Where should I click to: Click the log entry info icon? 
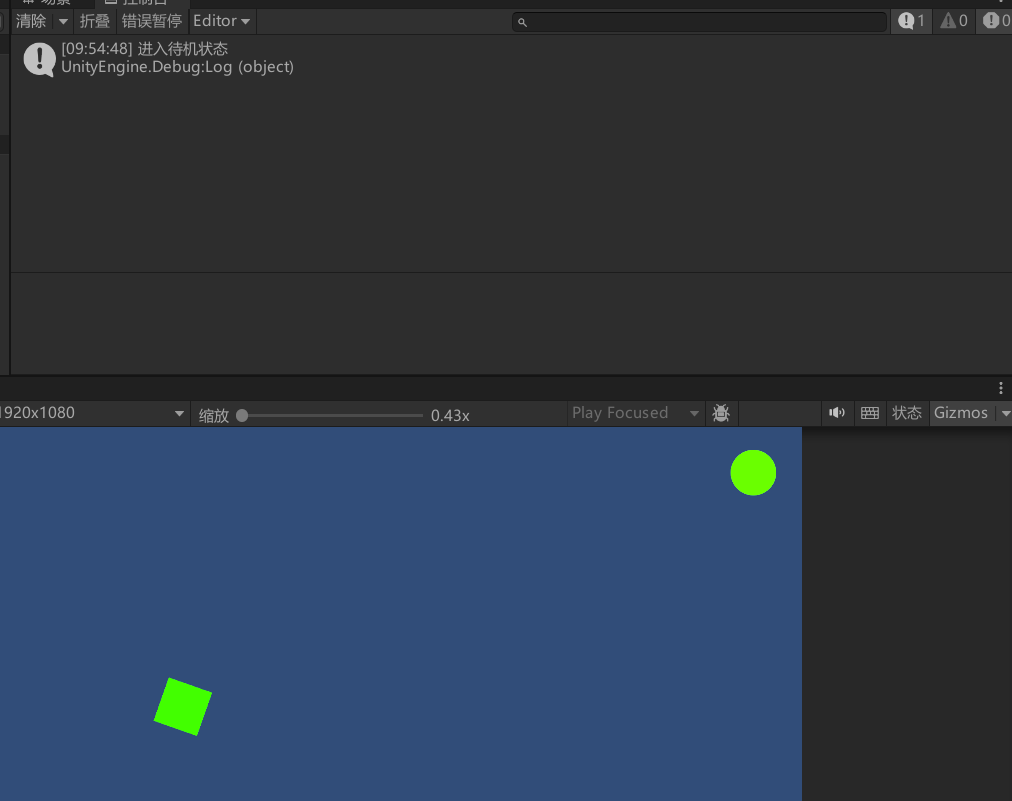(39, 59)
